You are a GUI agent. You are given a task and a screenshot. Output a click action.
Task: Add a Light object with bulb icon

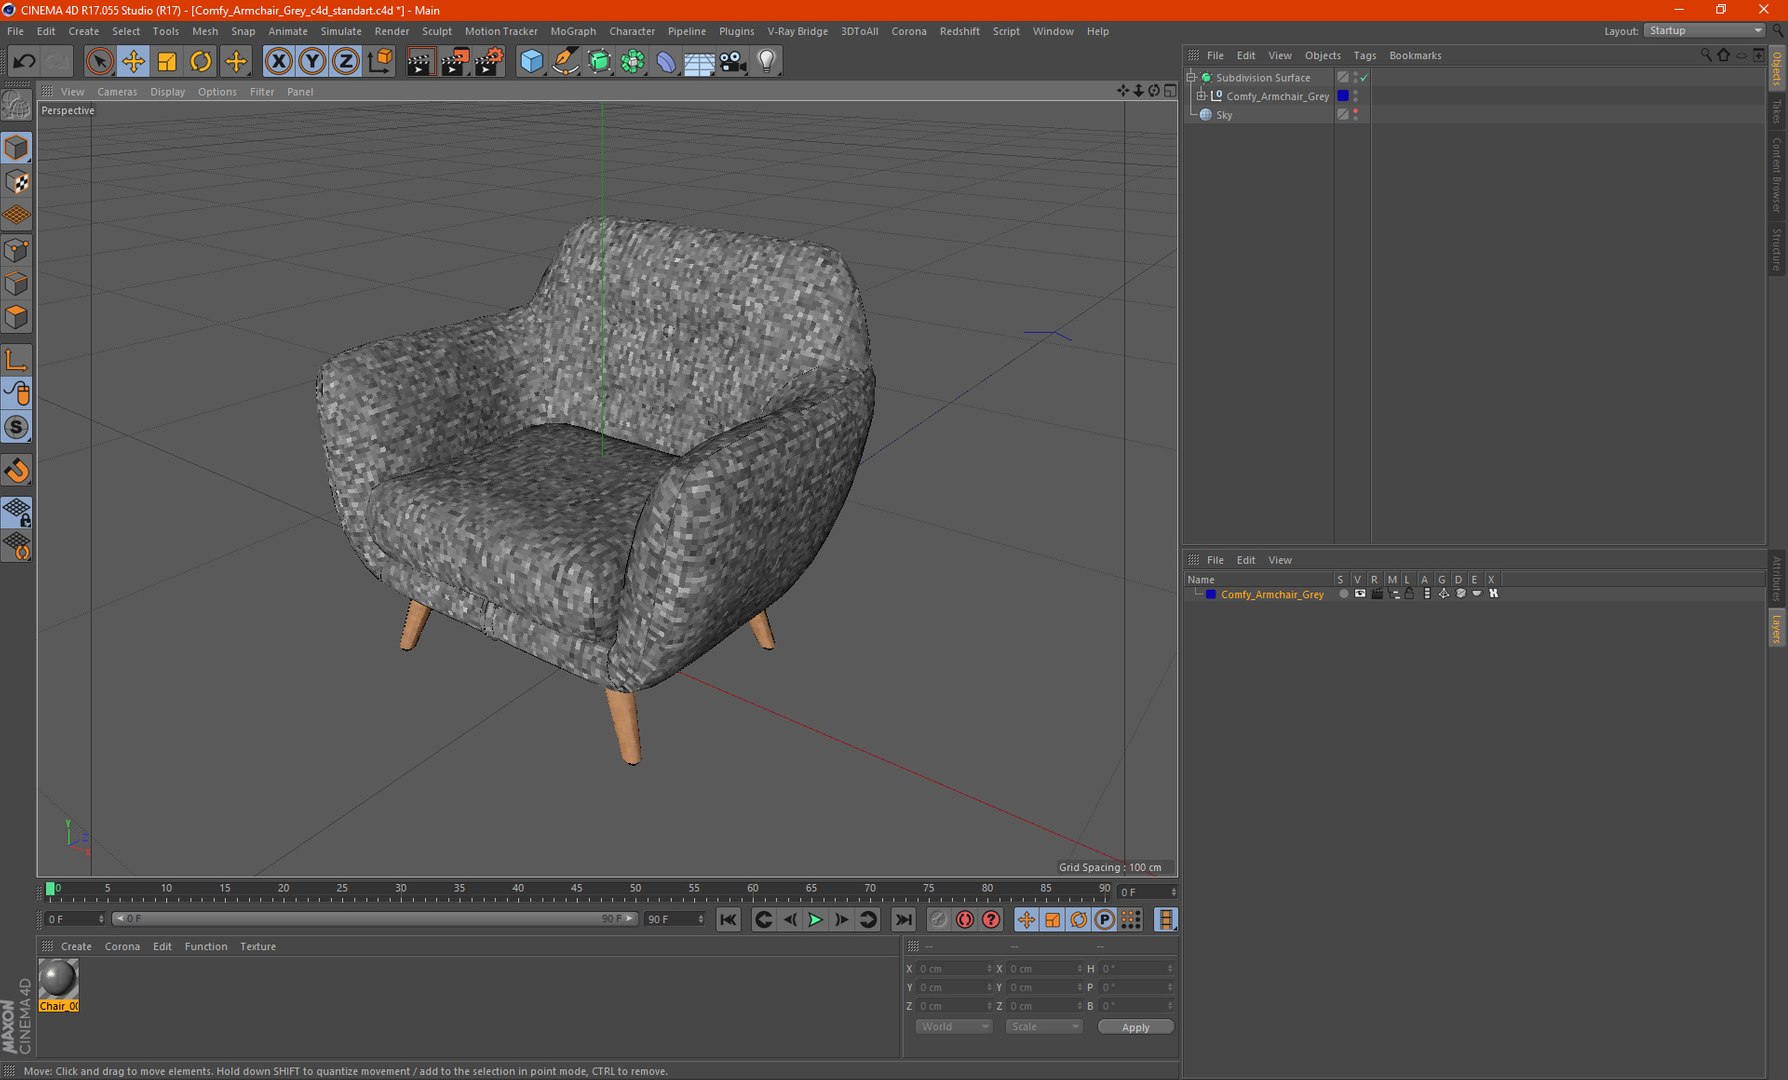[767, 62]
